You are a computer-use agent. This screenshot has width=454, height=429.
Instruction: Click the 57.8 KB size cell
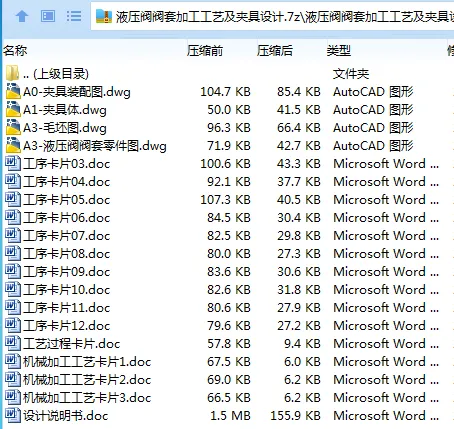[229, 344]
